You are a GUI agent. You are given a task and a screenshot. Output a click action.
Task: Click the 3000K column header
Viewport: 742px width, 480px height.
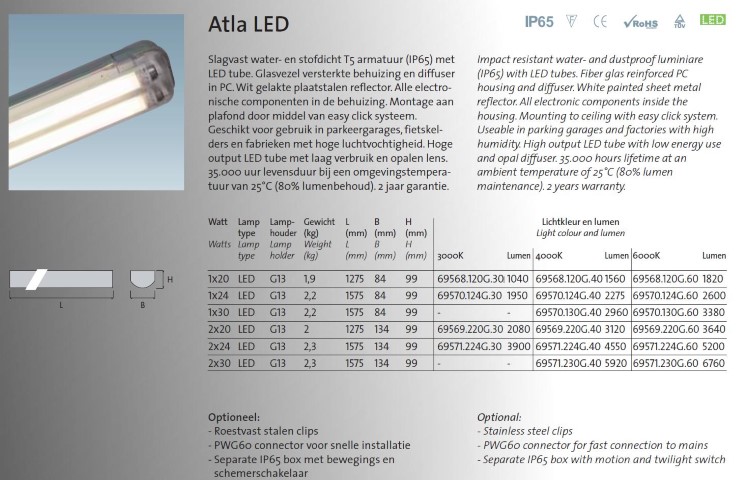coord(450,256)
